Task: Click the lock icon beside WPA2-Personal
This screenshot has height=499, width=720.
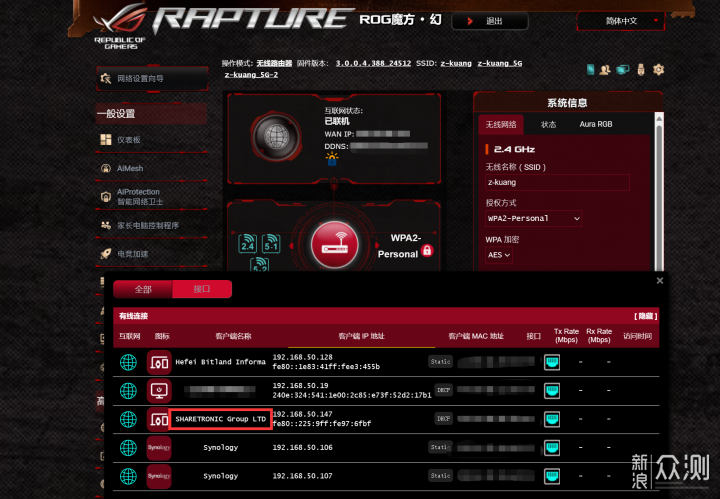Action: coord(427,250)
